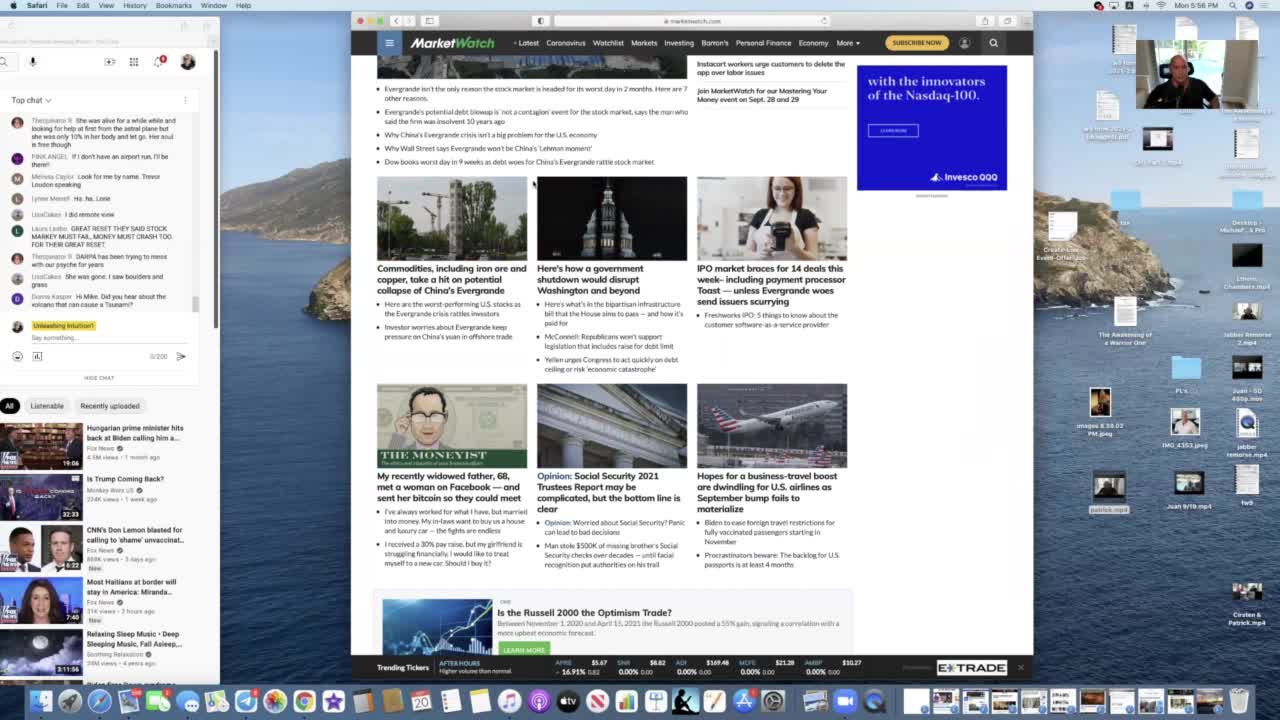Select the Recently uploaded filter chip
The width and height of the screenshot is (1280, 720).
110,406
